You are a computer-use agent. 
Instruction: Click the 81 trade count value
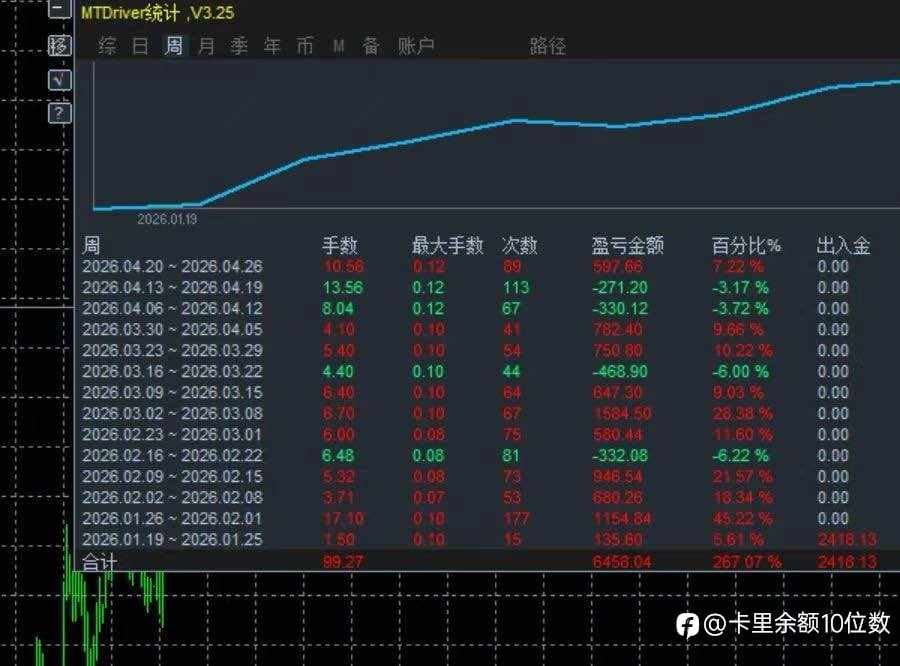[511, 455]
